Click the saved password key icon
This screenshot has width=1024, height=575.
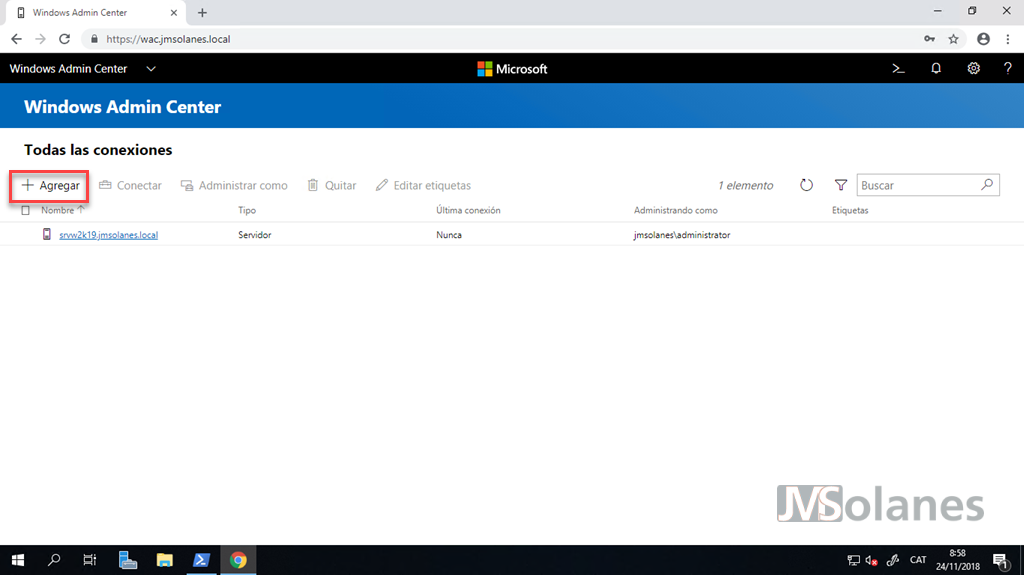929,39
